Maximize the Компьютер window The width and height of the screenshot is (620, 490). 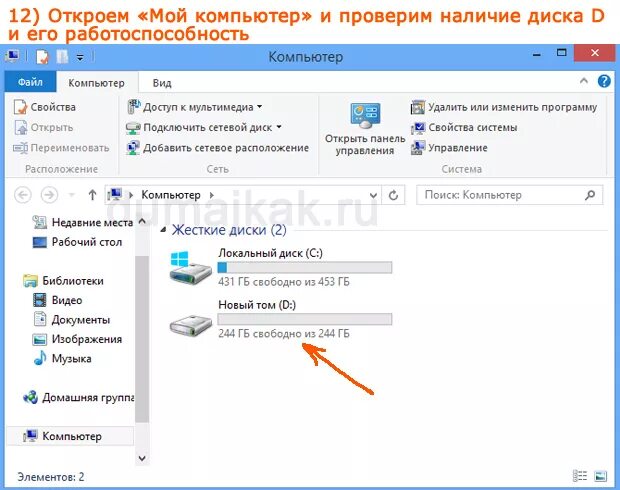coord(561,53)
